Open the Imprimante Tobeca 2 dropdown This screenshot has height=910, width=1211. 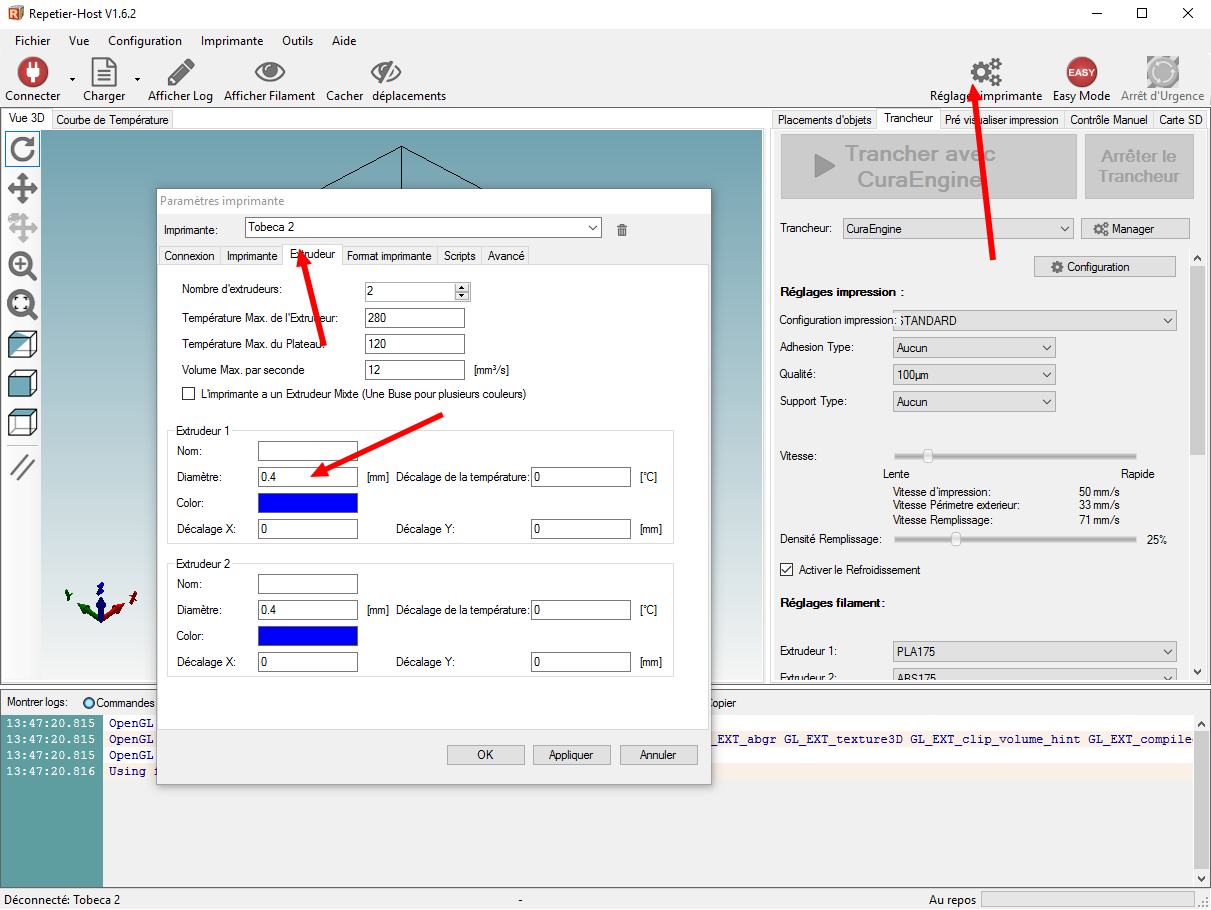point(423,228)
